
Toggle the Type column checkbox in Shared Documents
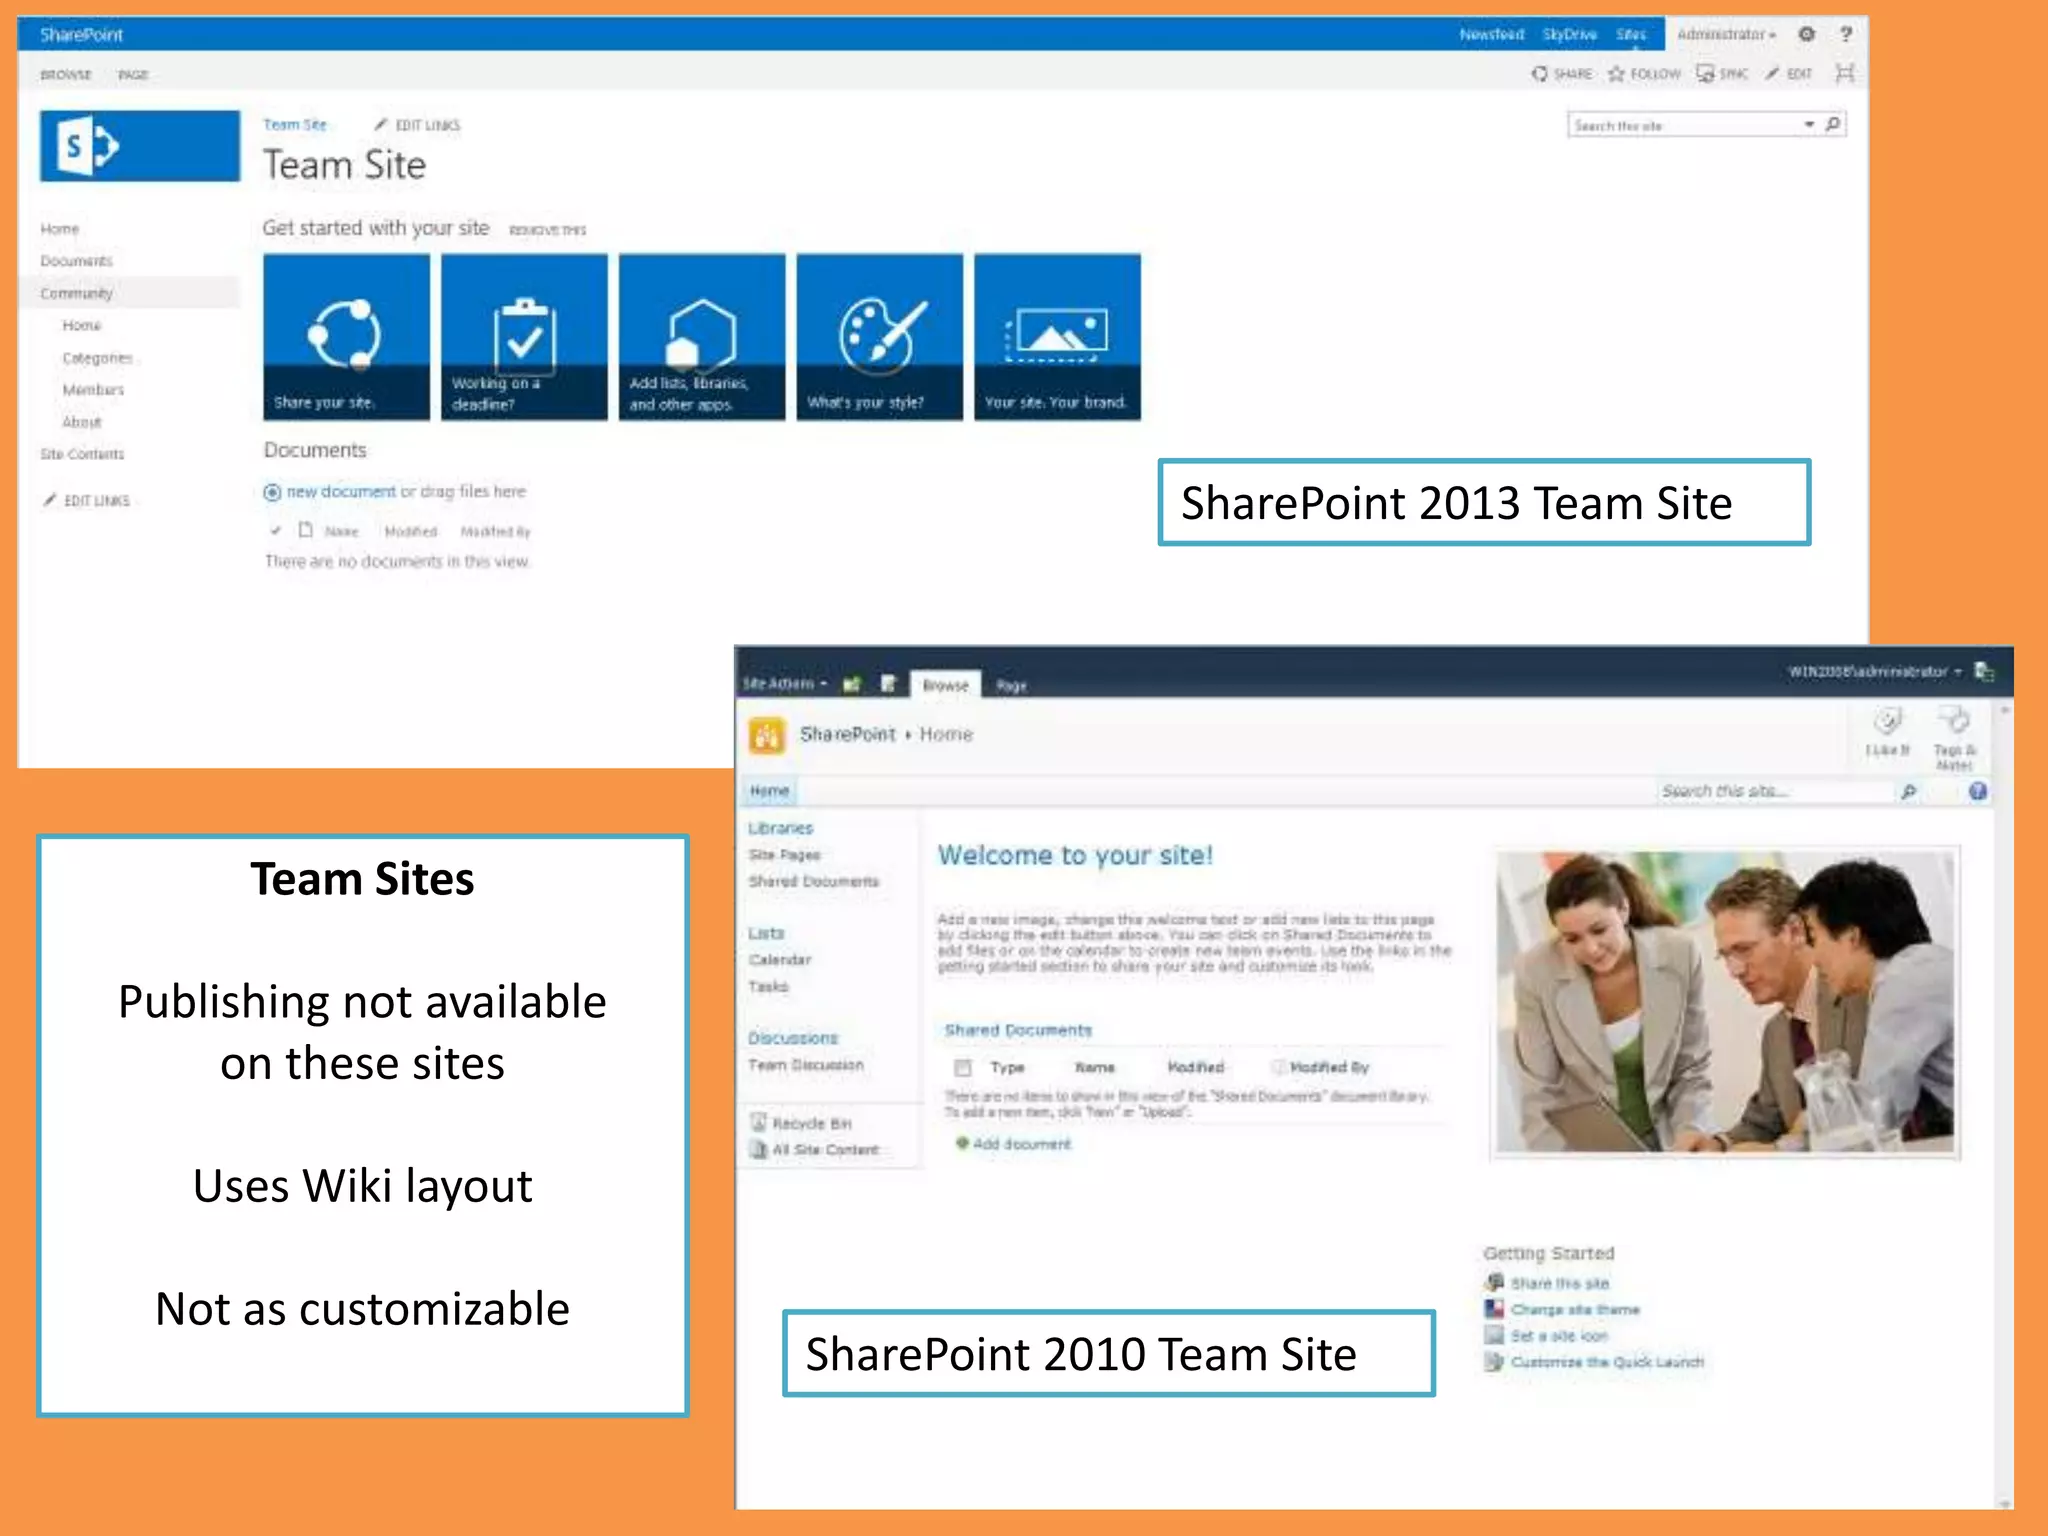pos(963,1067)
